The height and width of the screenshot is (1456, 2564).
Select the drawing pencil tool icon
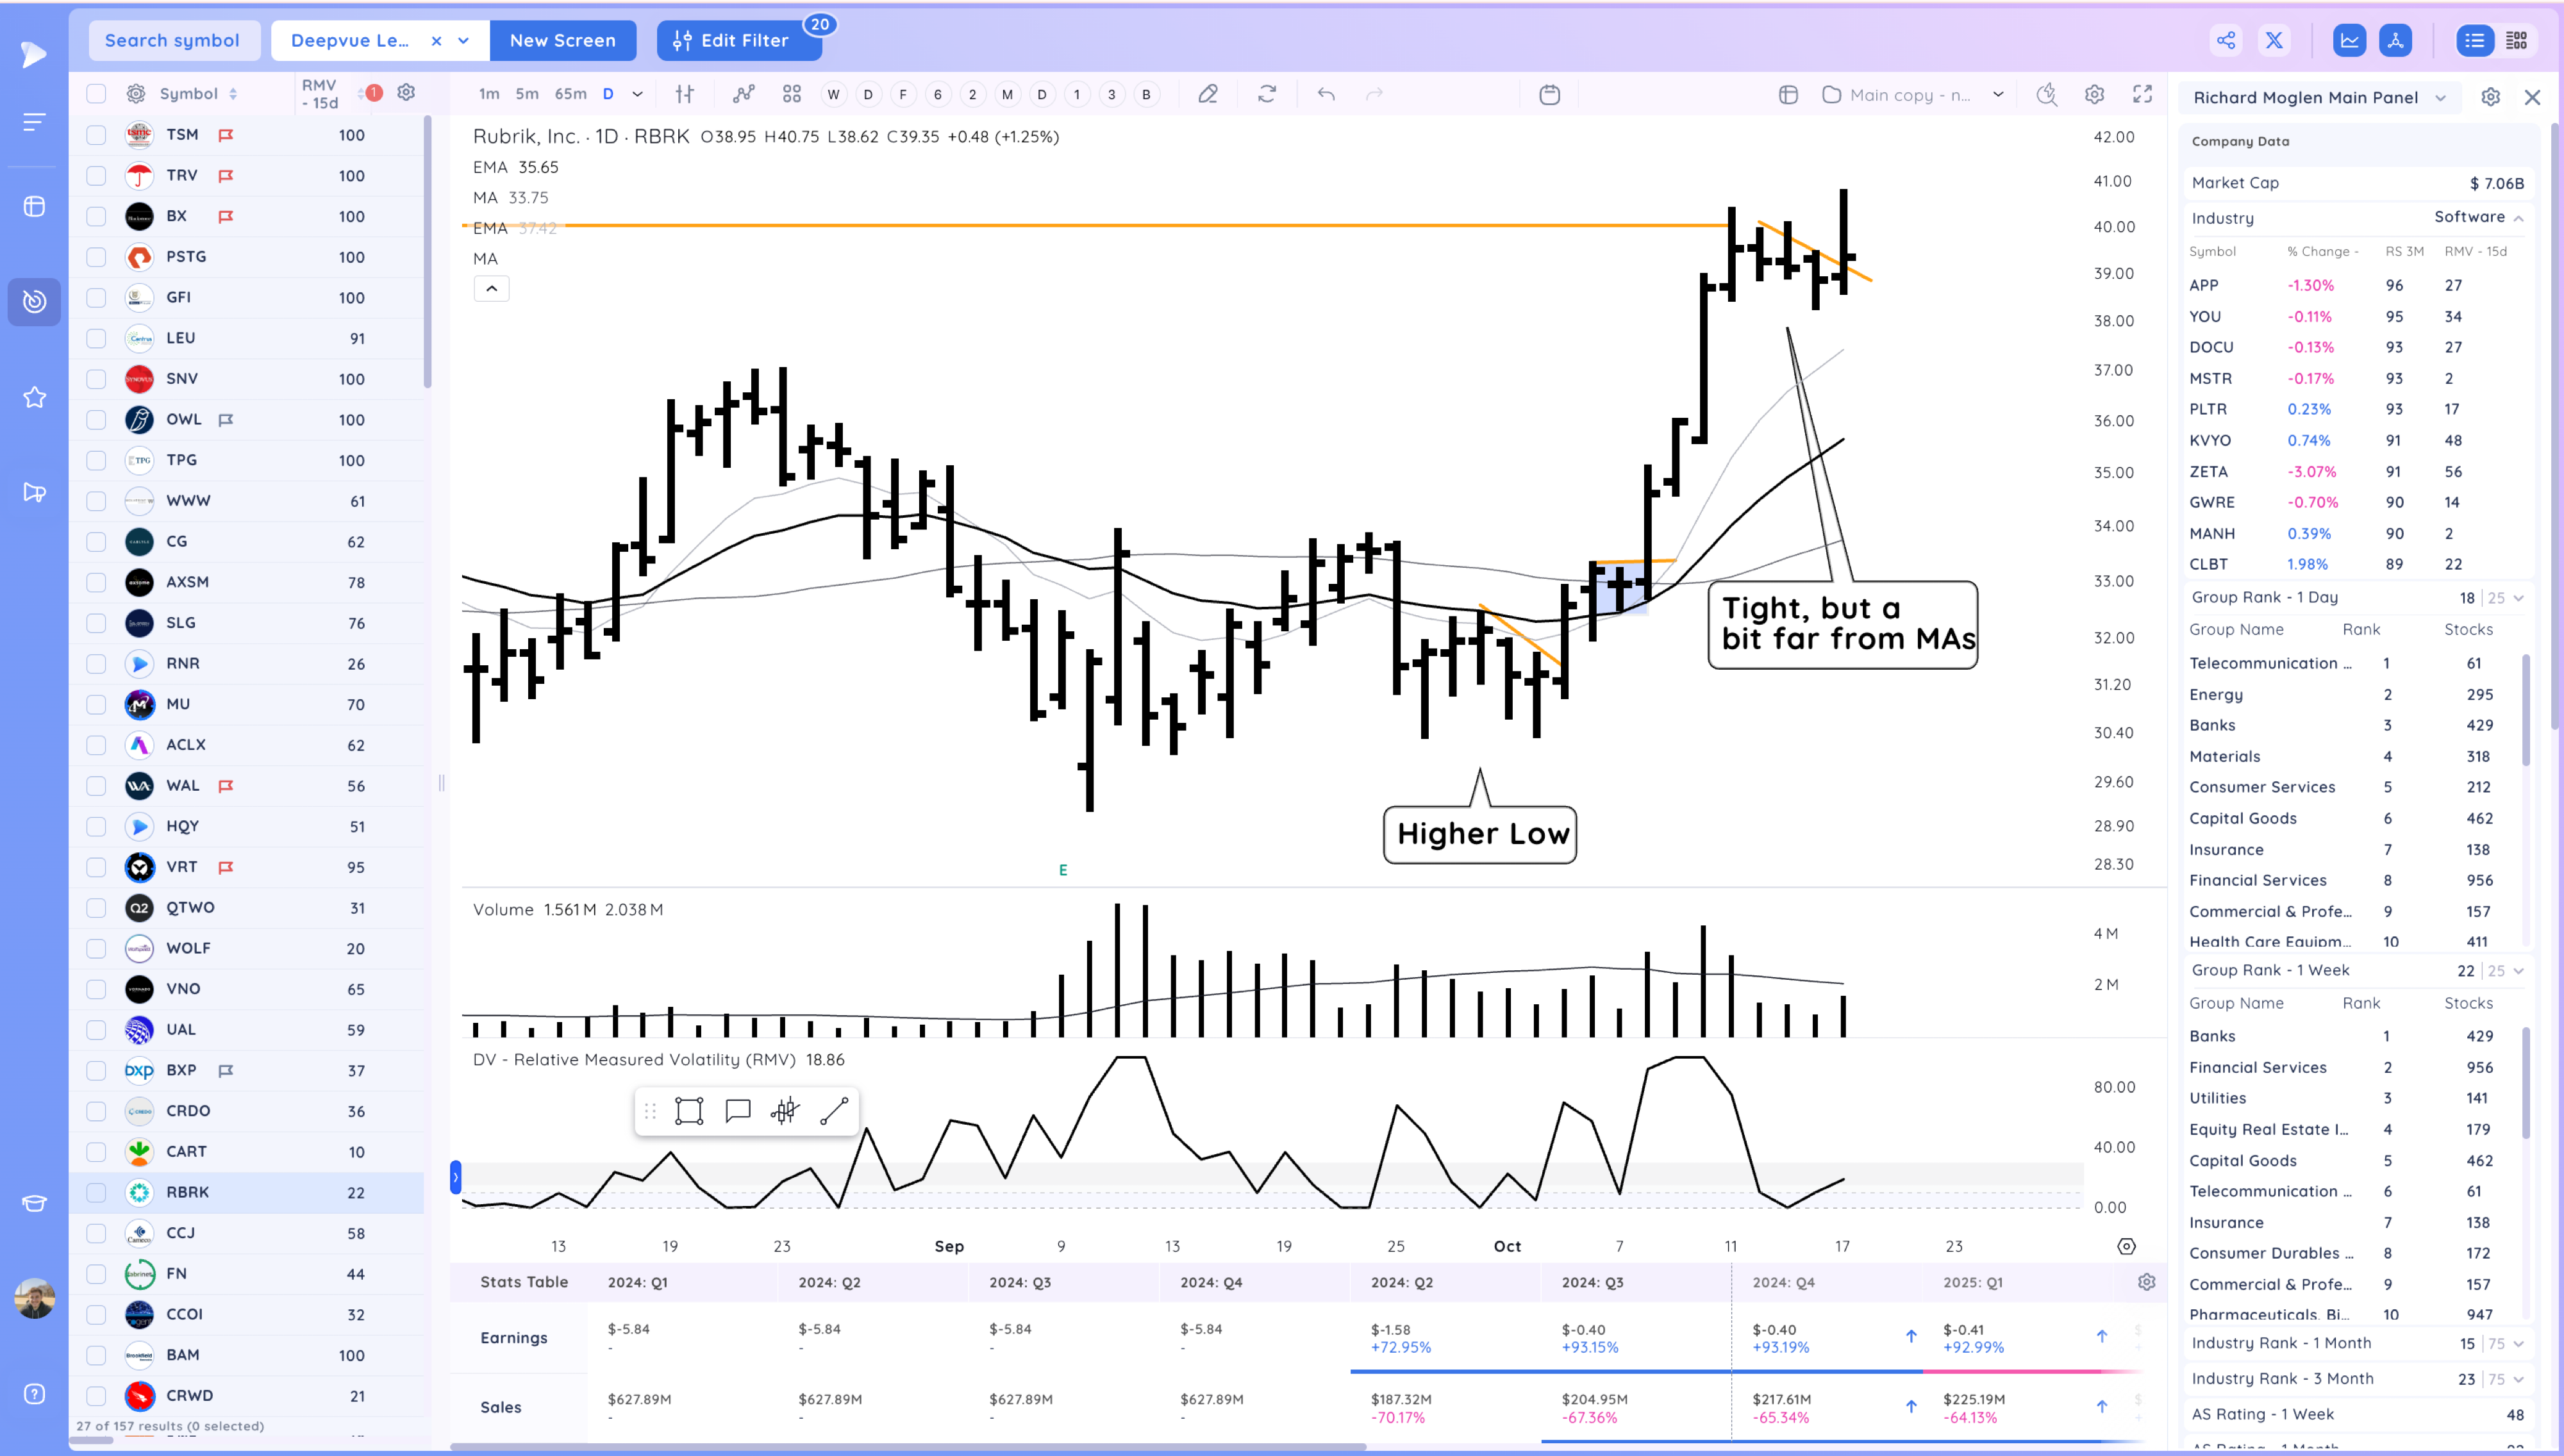[1208, 94]
